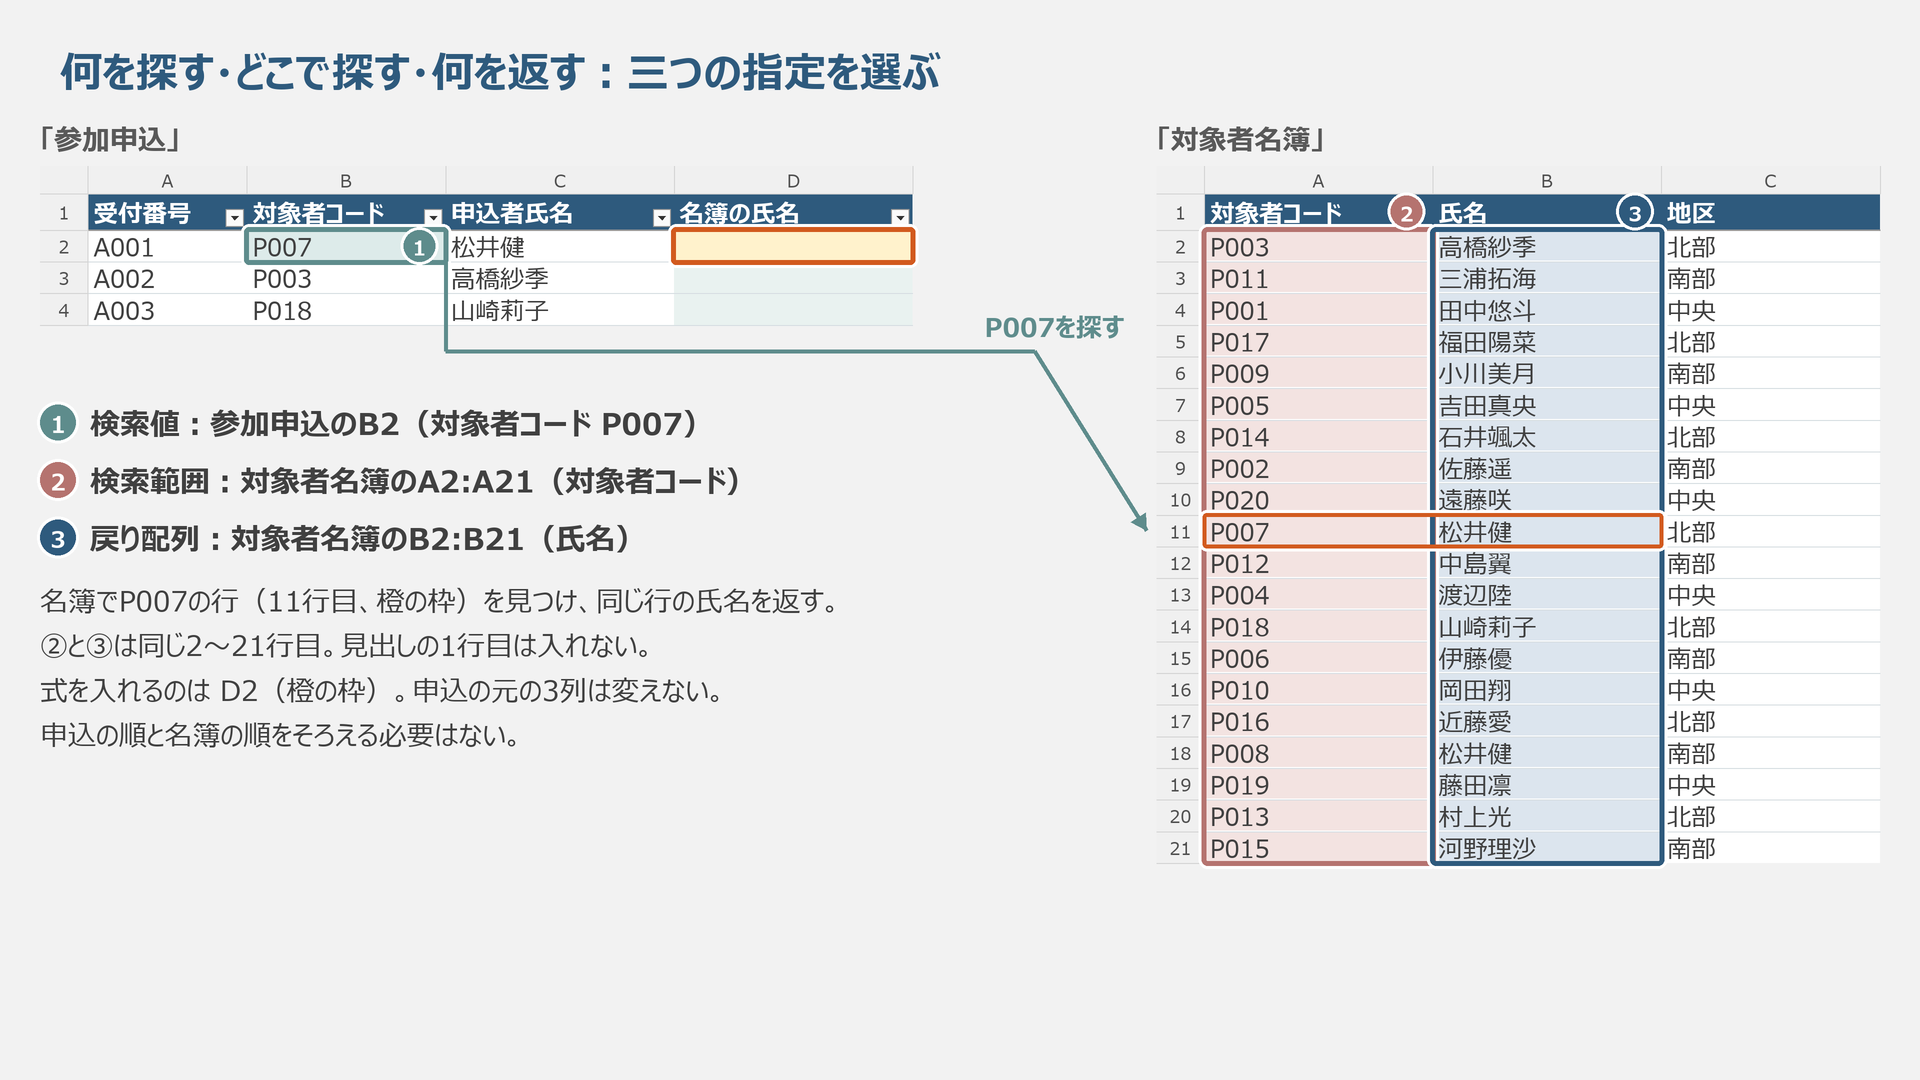This screenshot has height=1080, width=1920.
Task: Click P010 in 対象者名簿
Action: [1318, 691]
